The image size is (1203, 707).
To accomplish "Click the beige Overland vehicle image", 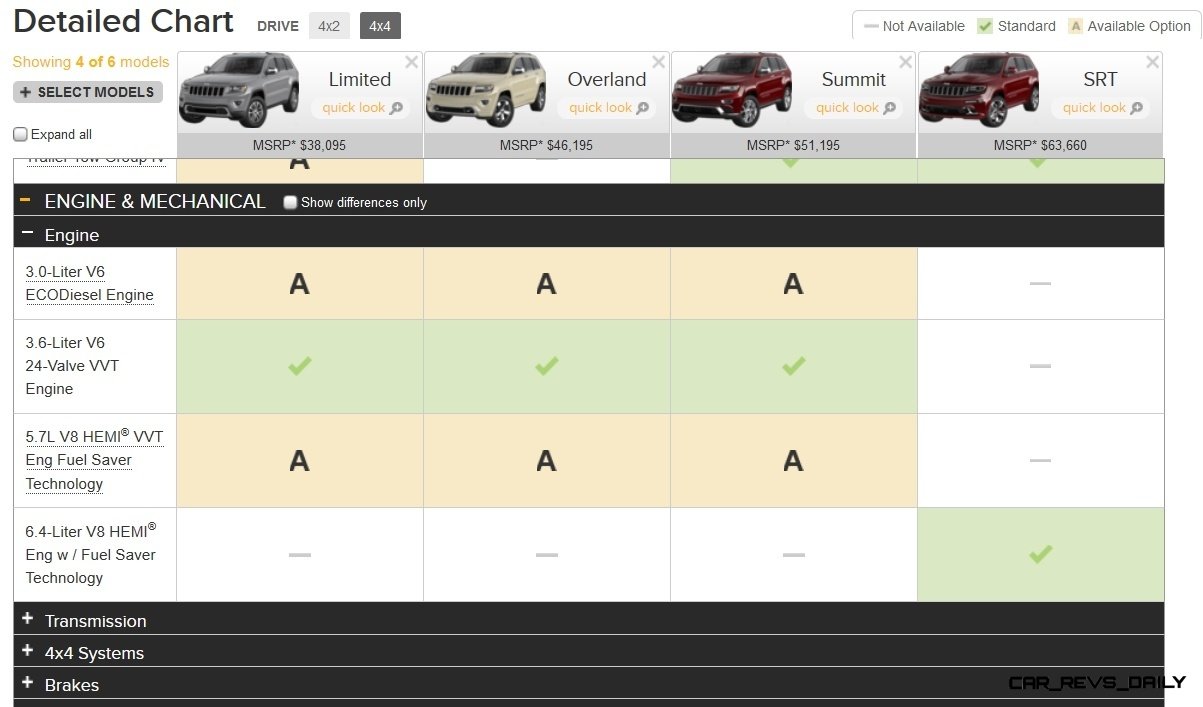I will pyautogui.click(x=485, y=90).
